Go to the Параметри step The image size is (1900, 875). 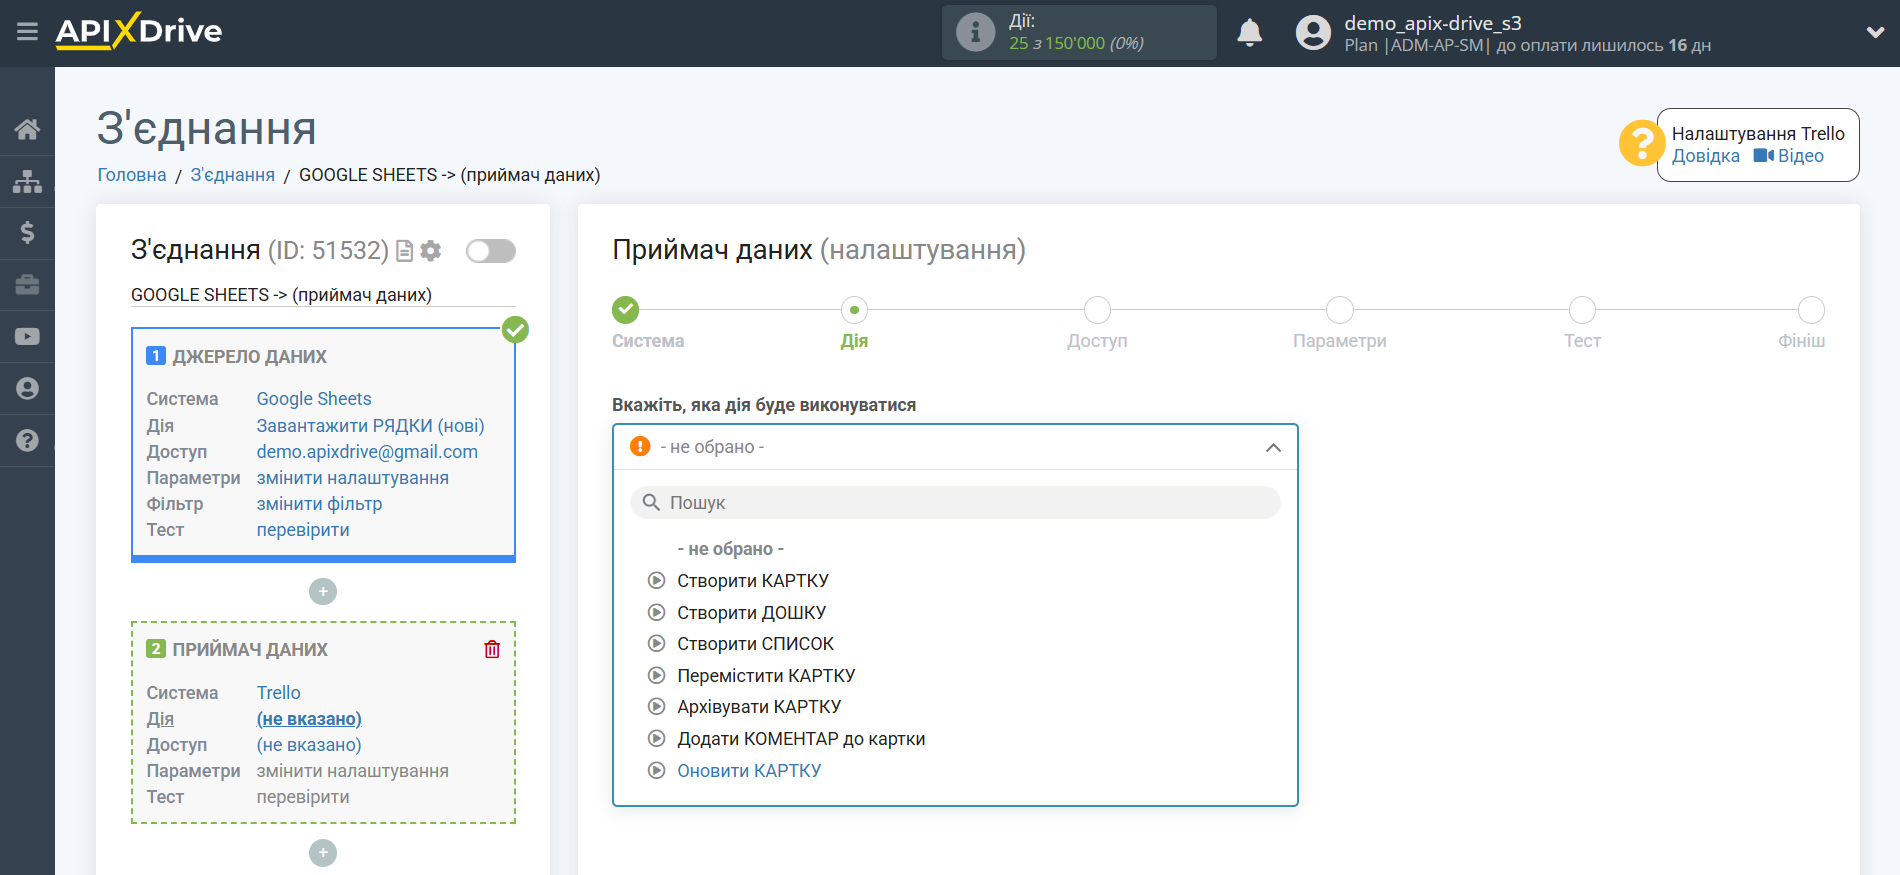coord(1340,310)
